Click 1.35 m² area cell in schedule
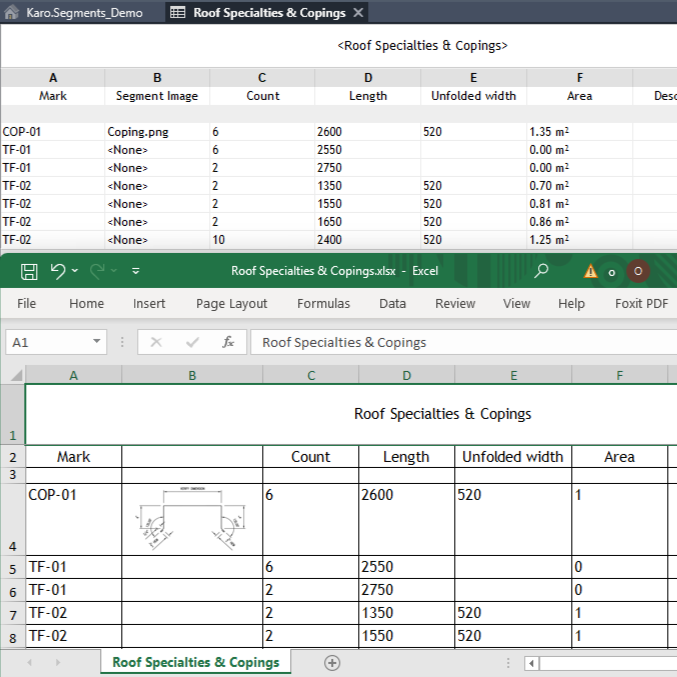 point(579,132)
